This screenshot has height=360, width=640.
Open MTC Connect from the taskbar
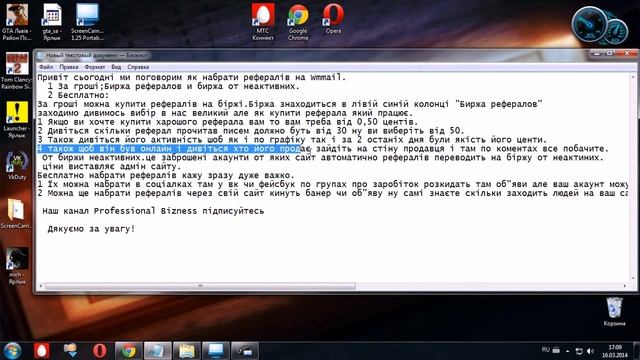tap(41, 351)
